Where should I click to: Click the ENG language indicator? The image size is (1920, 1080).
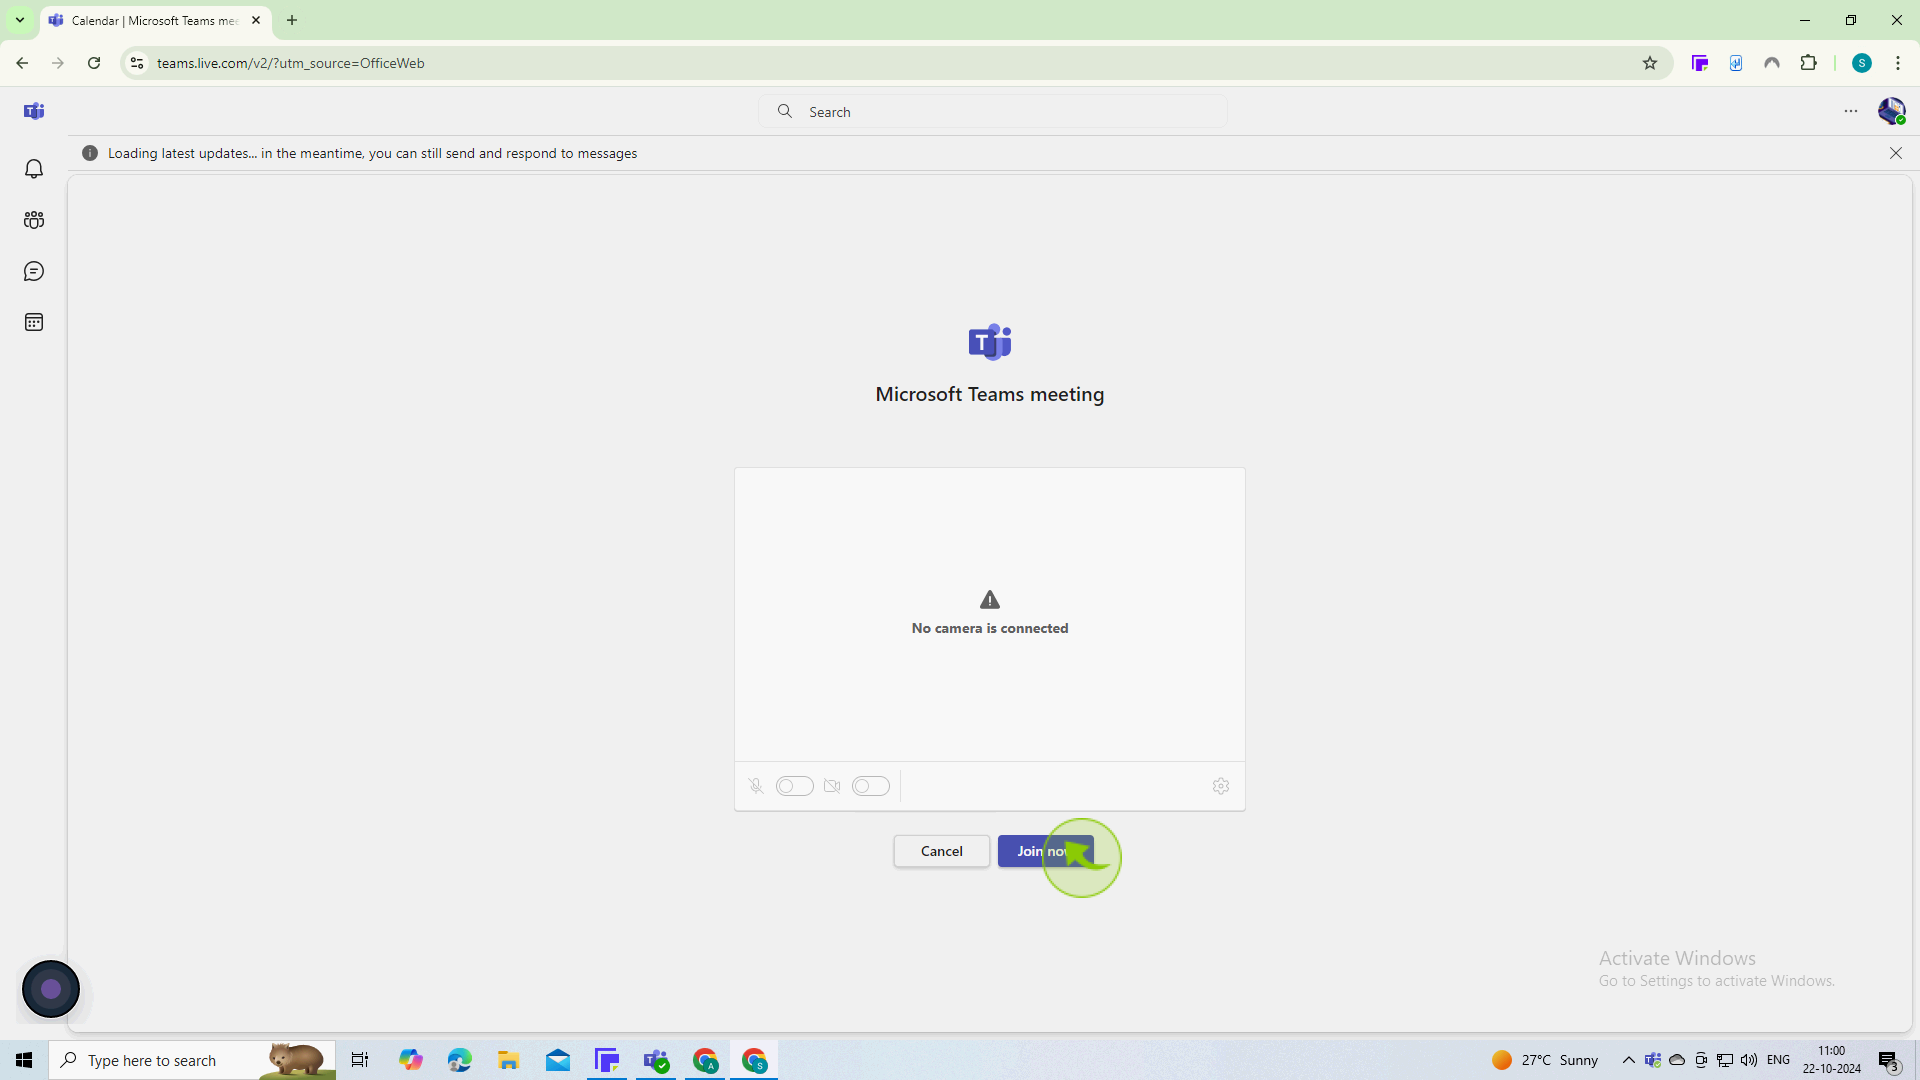click(1778, 1060)
